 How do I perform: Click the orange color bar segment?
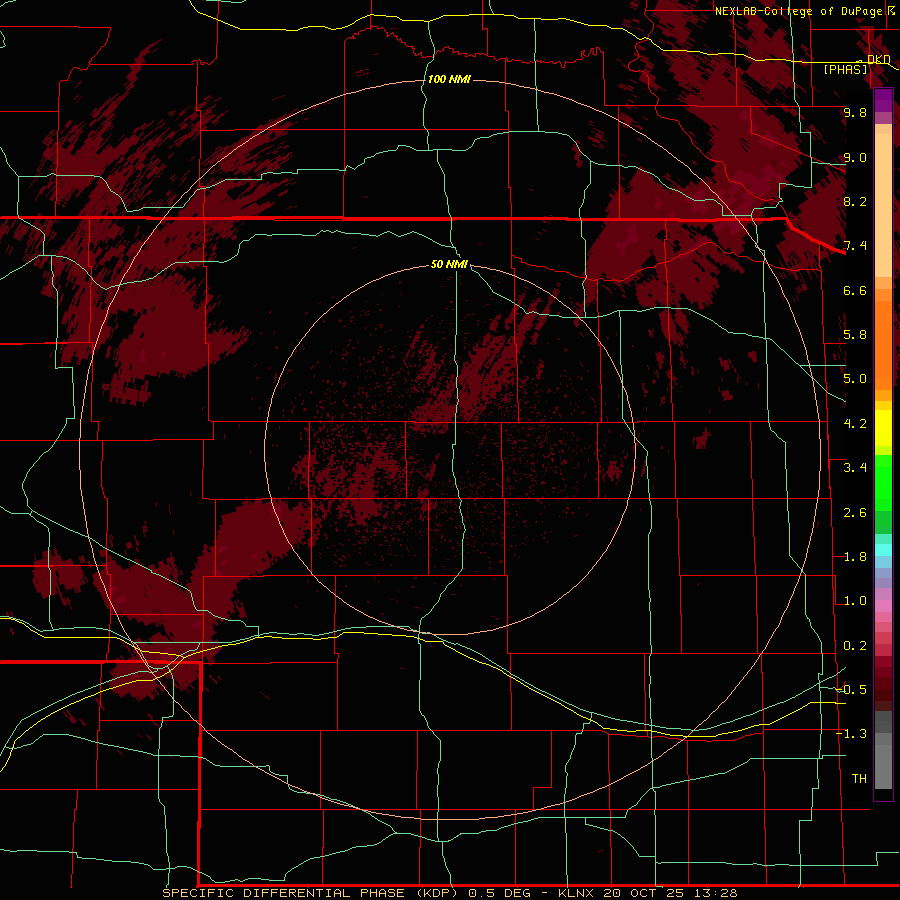[x=883, y=344]
